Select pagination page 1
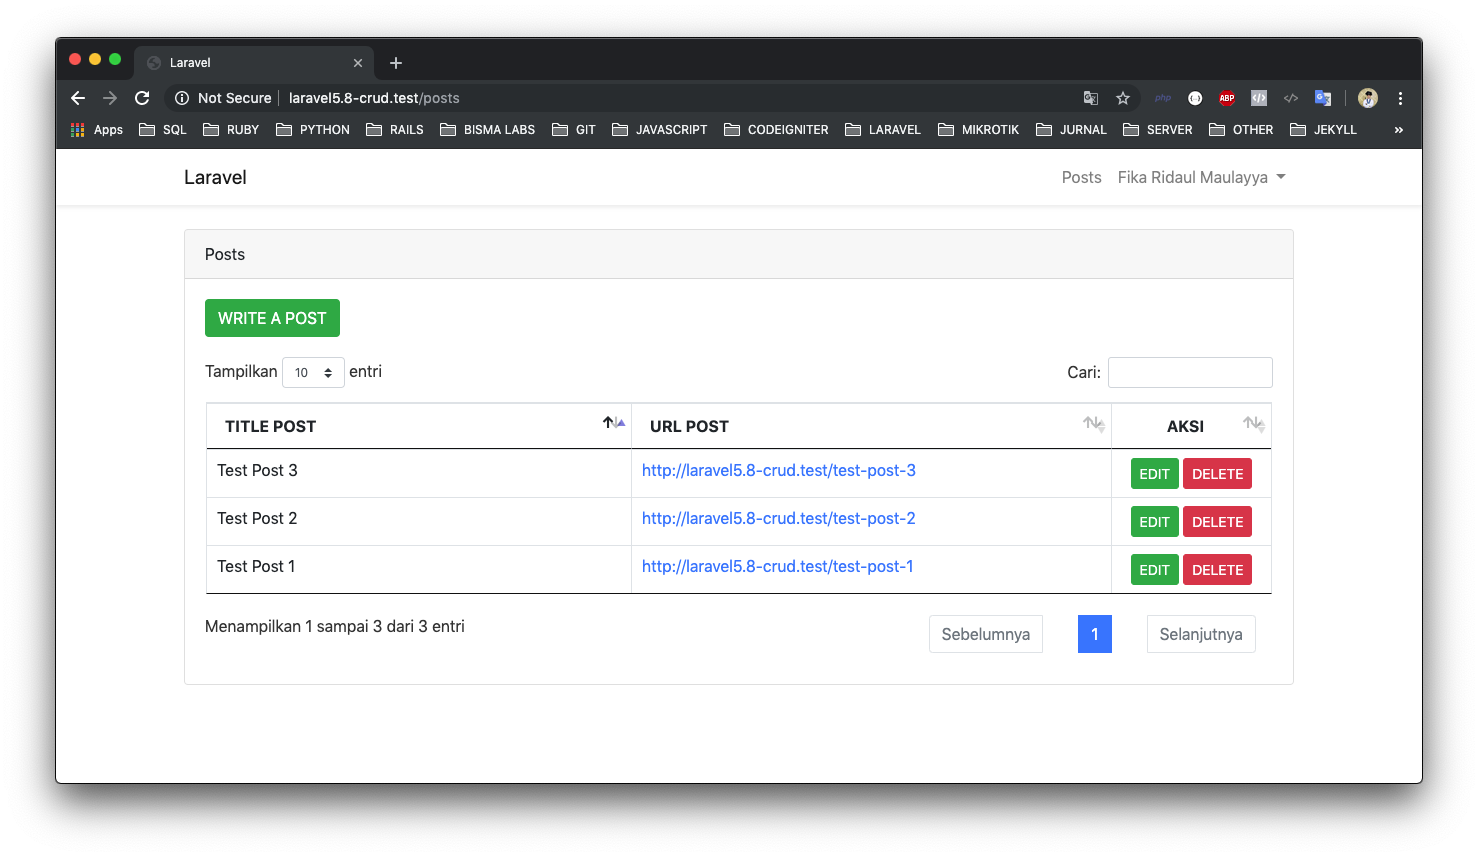The width and height of the screenshot is (1478, 857). pos(1095,634)
